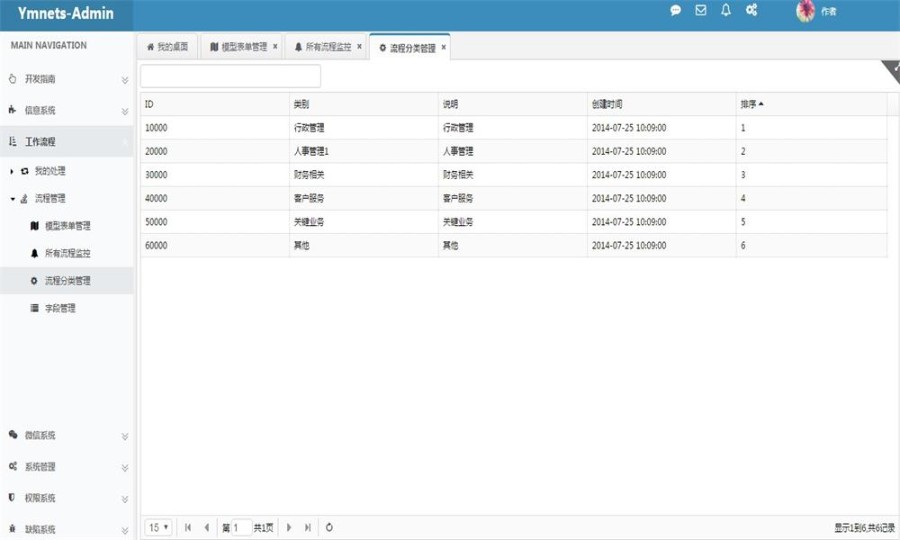Open the notifications bell icon in header
Viewport: 900px width, 540px height.
pos(726,10)
